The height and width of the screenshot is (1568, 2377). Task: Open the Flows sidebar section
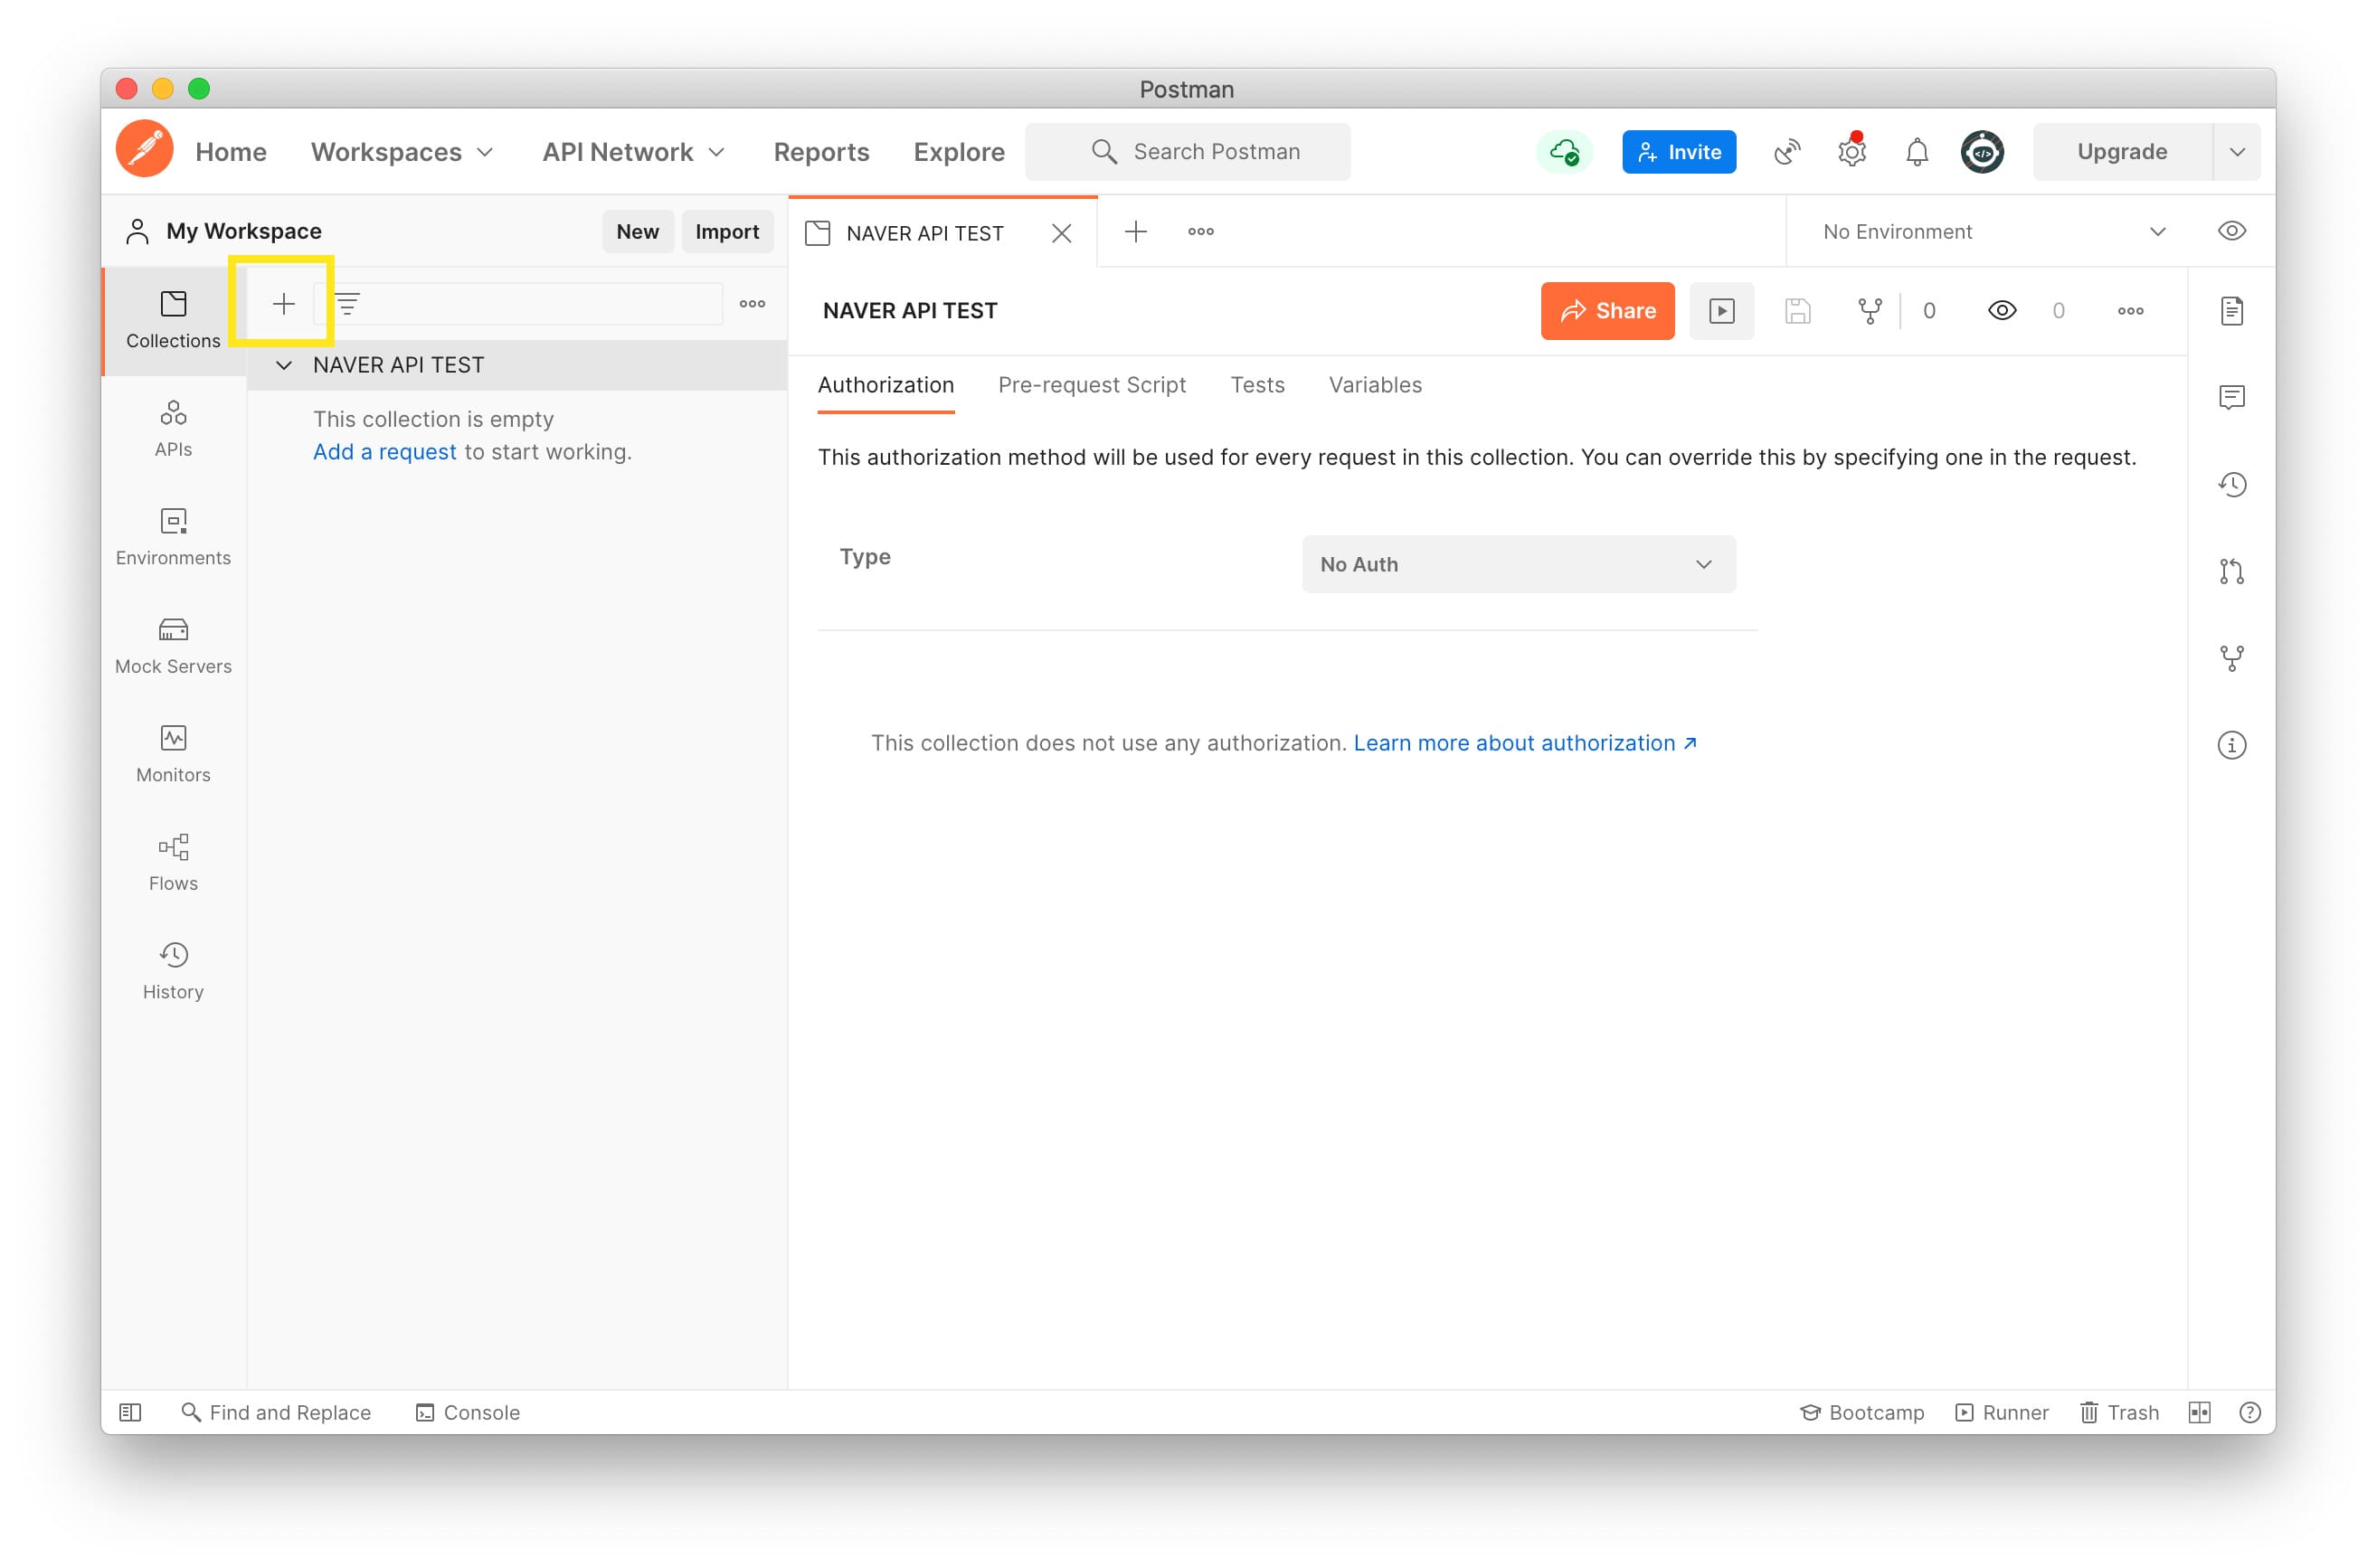pyautogui.click(x=173, y=862)
